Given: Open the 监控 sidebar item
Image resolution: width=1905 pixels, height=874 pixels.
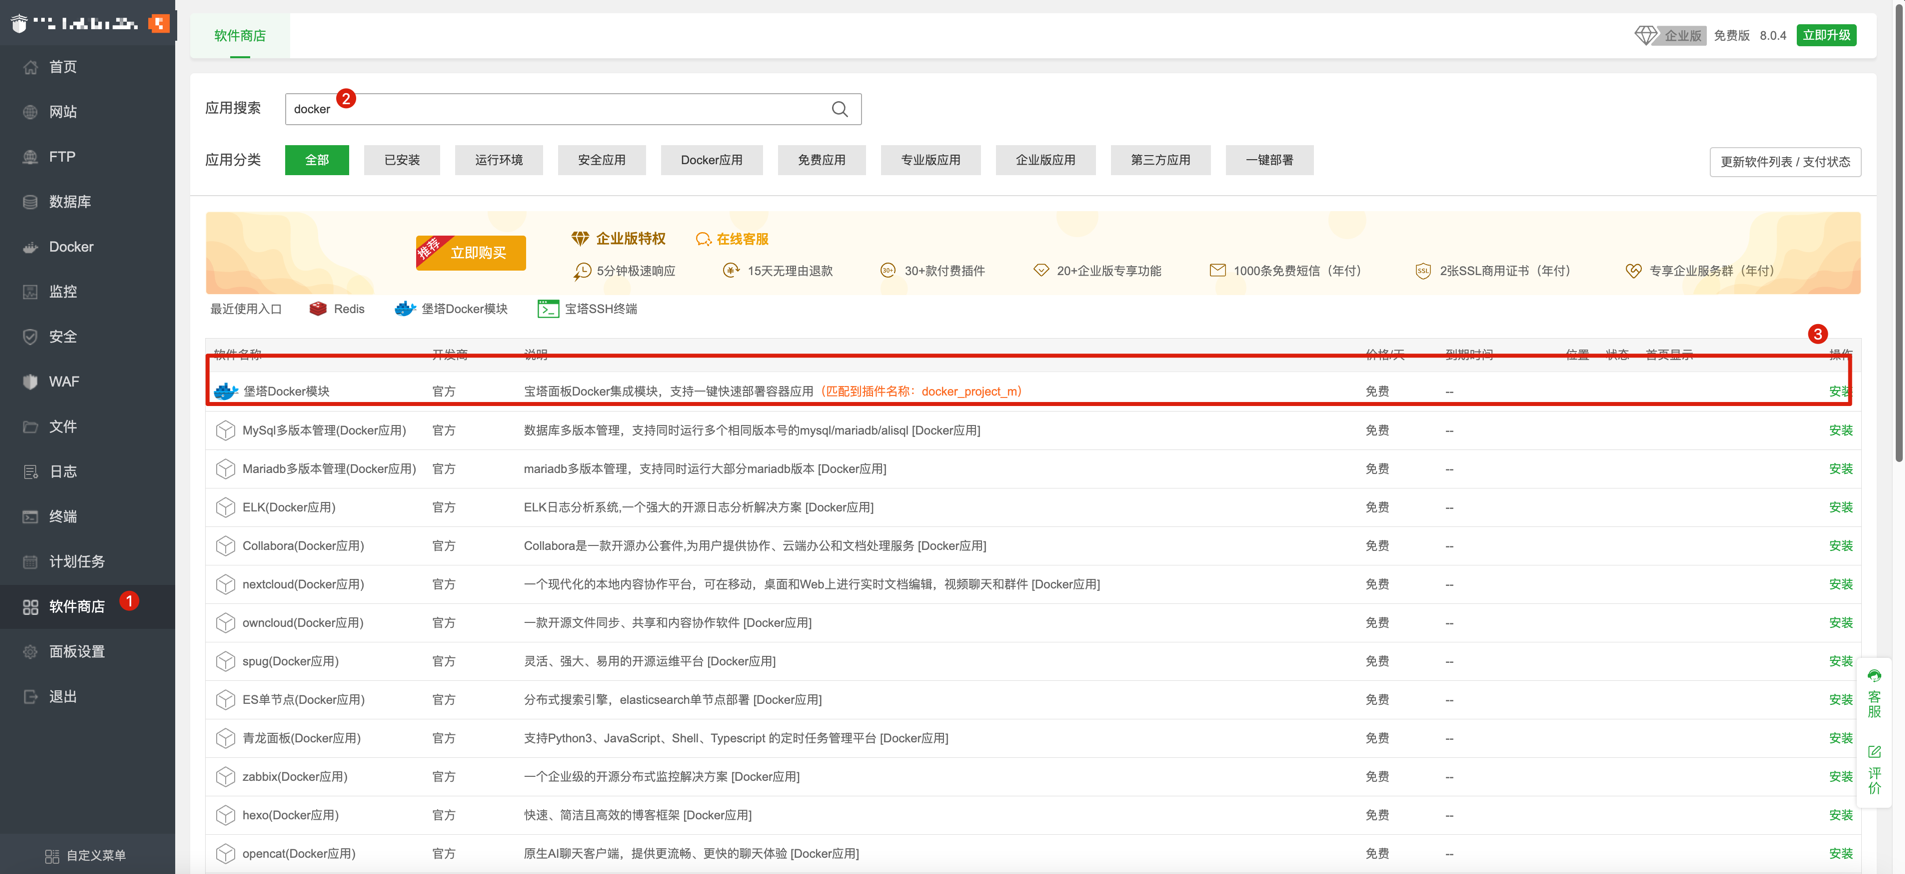Looking at the screenshot, I should (x=88, y=292).
